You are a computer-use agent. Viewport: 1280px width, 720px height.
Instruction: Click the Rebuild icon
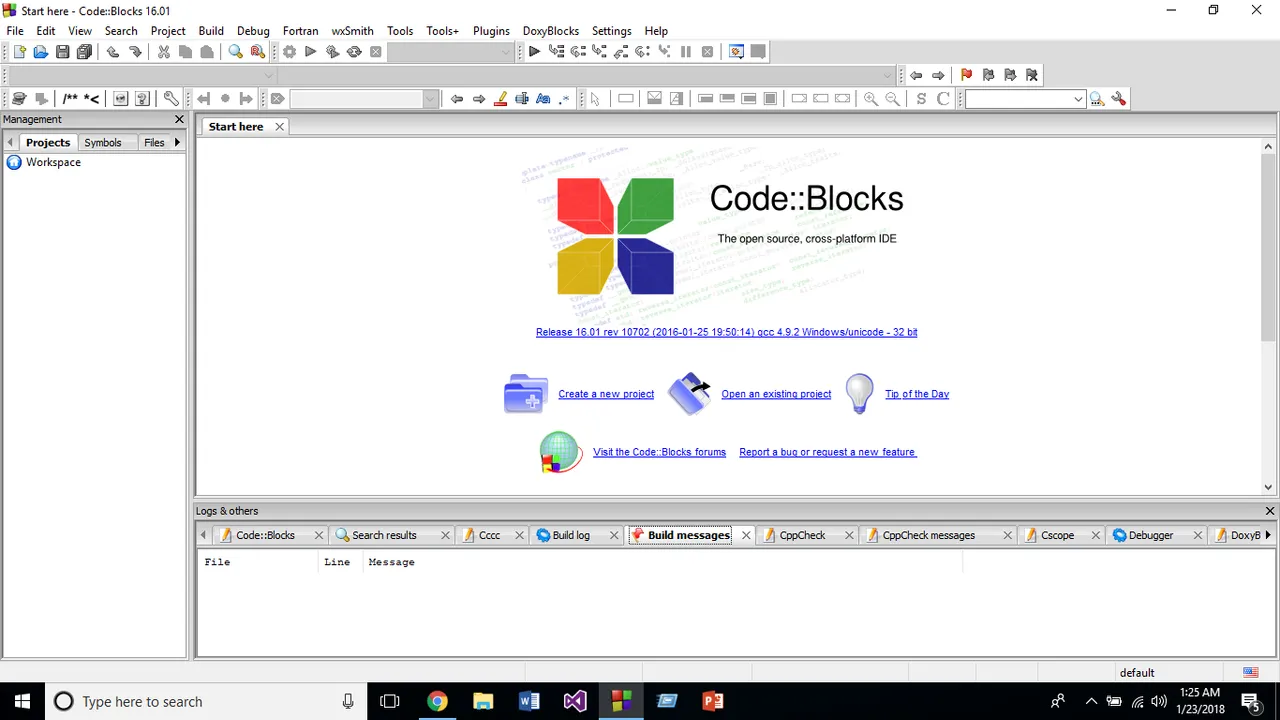click(x=354, y=52)
